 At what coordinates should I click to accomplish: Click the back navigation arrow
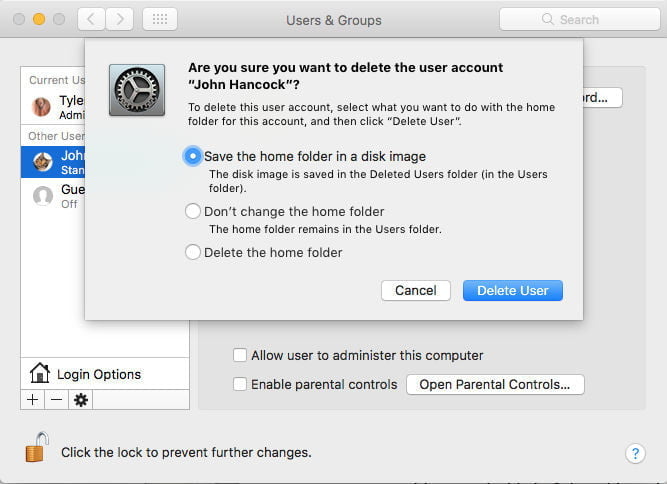(91, 19)
